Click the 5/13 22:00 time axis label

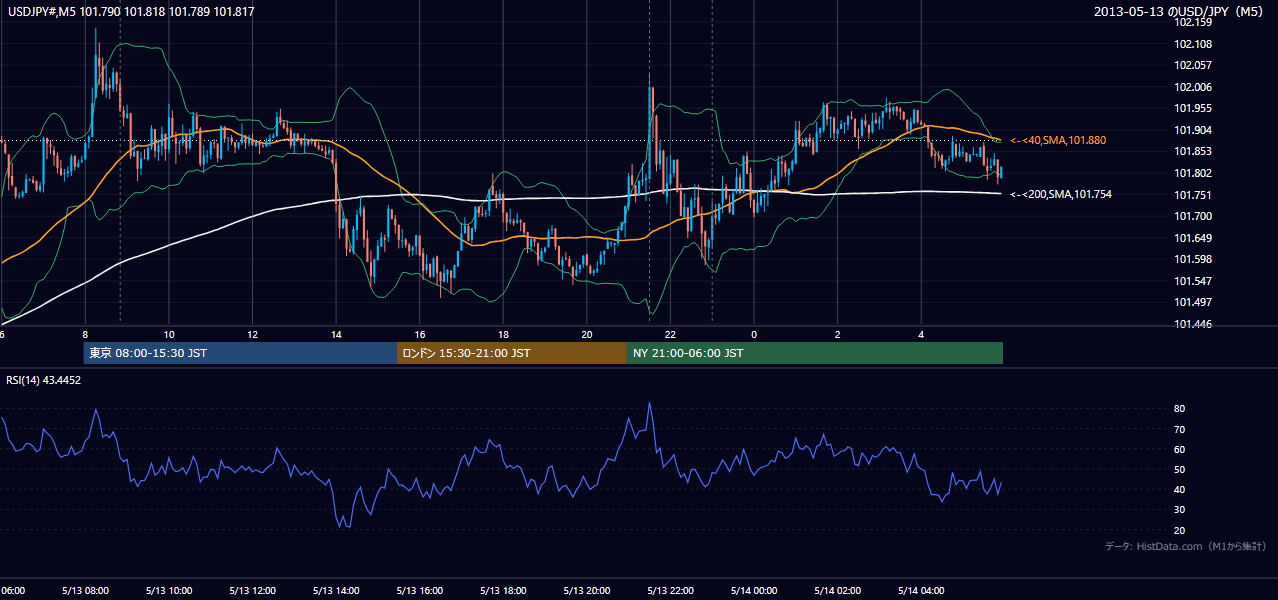click(x=669, y=590)
